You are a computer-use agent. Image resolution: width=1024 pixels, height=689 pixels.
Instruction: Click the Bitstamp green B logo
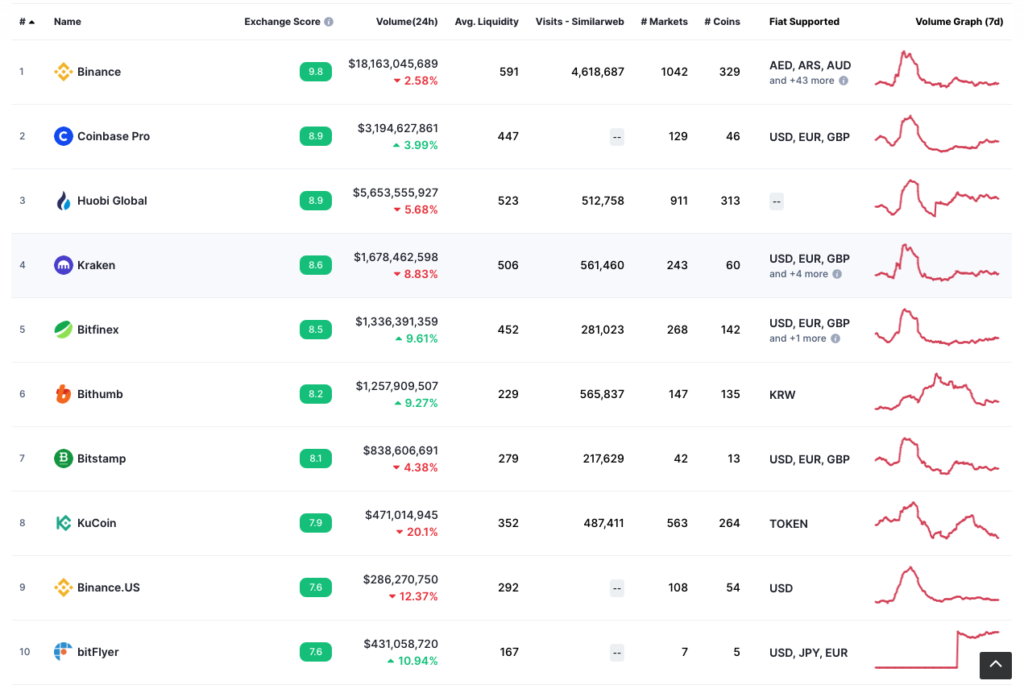tap(63, 458)
